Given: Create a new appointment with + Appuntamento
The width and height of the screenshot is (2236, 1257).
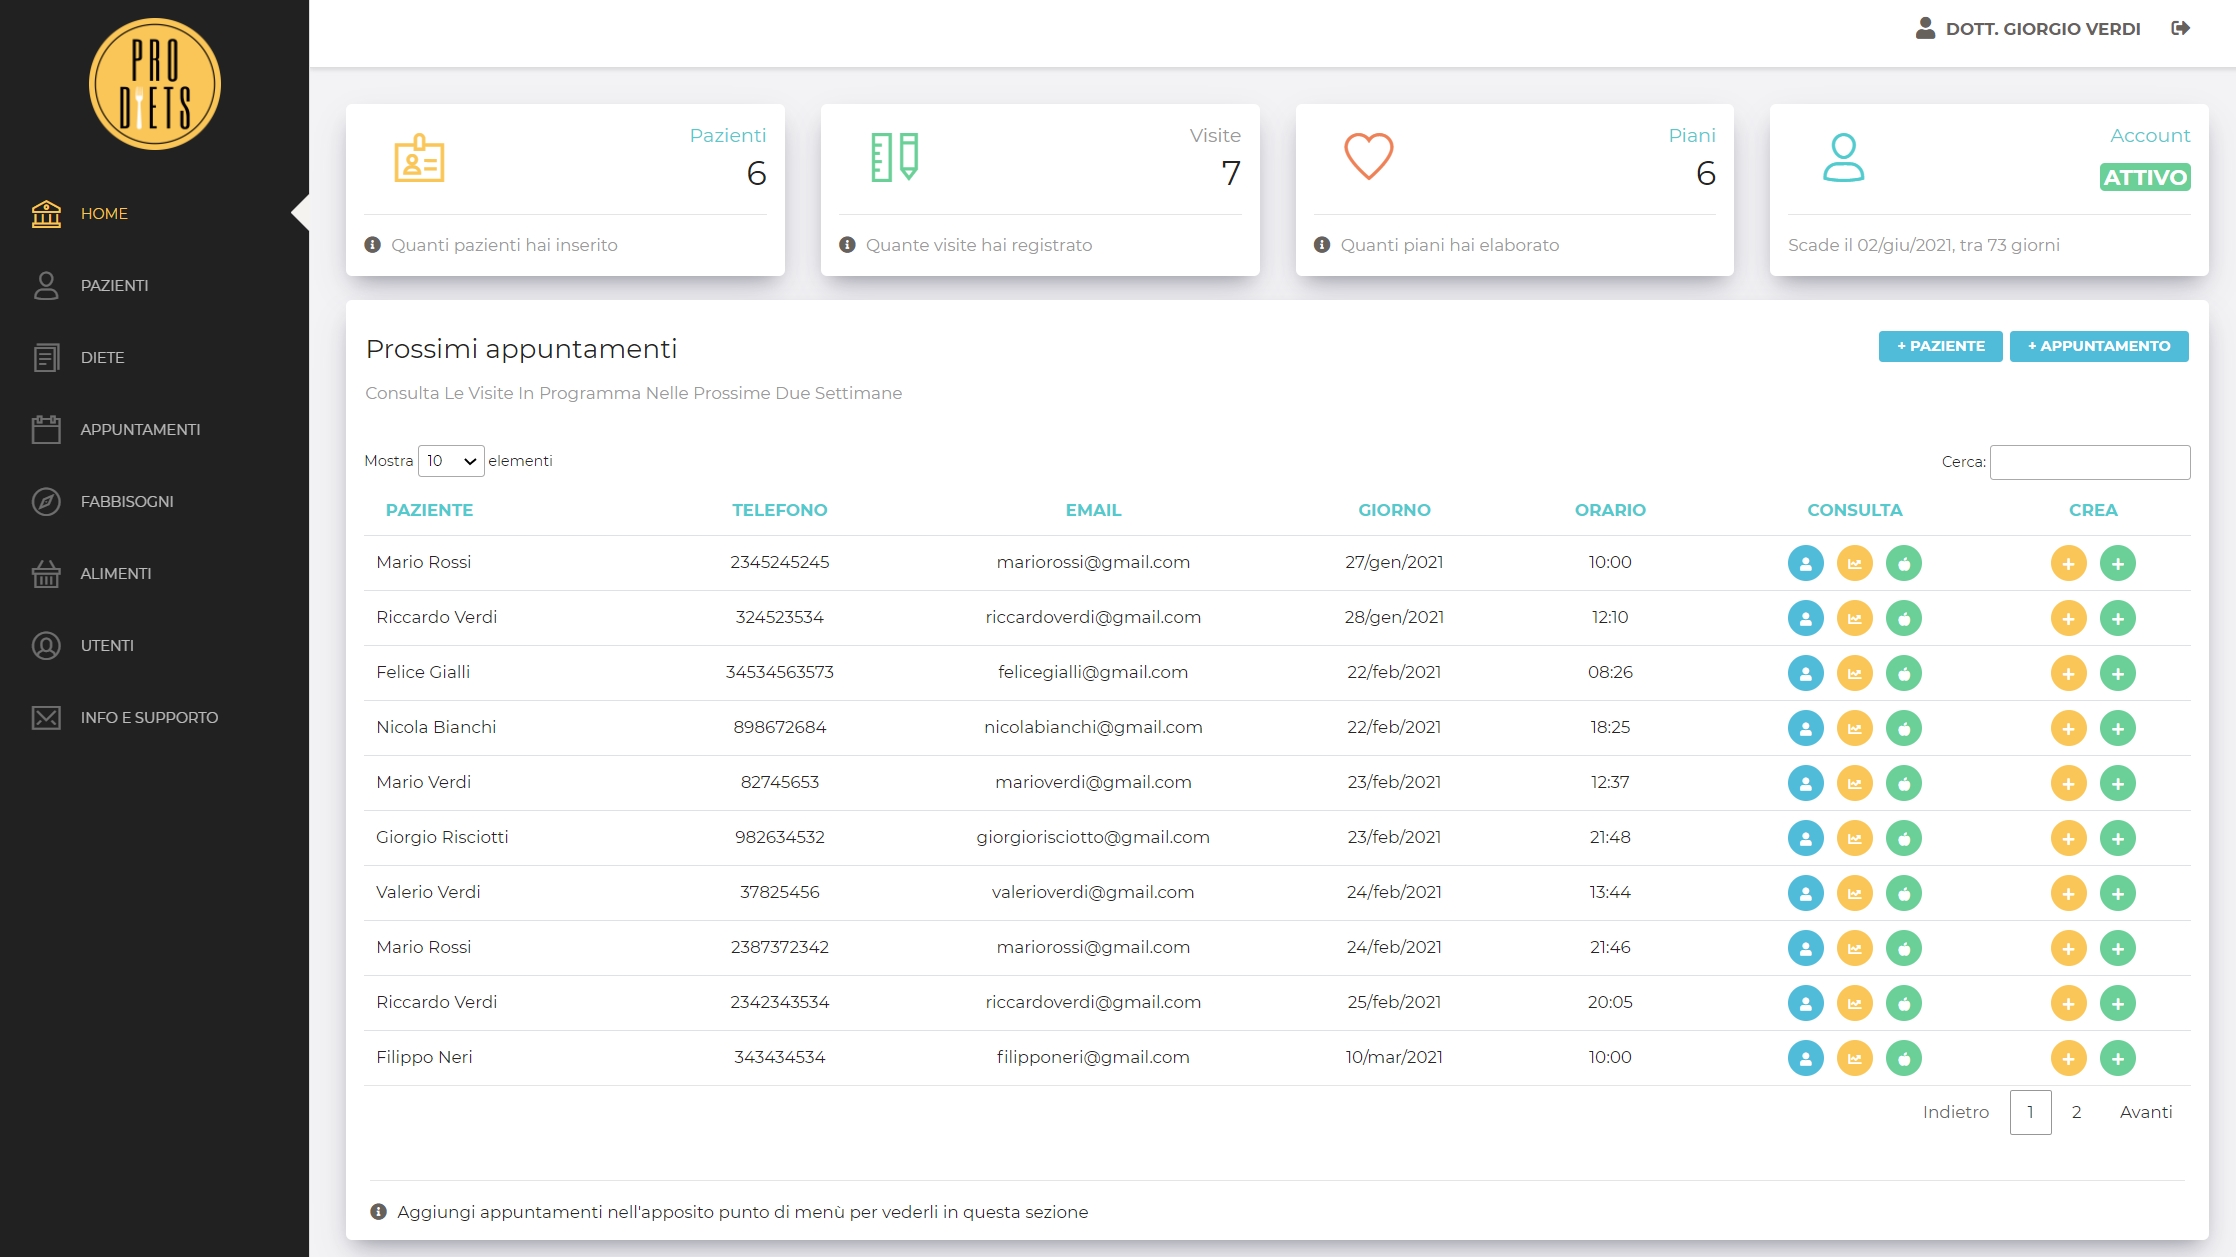Looking at the screenshot, I should pos(2099,346).
